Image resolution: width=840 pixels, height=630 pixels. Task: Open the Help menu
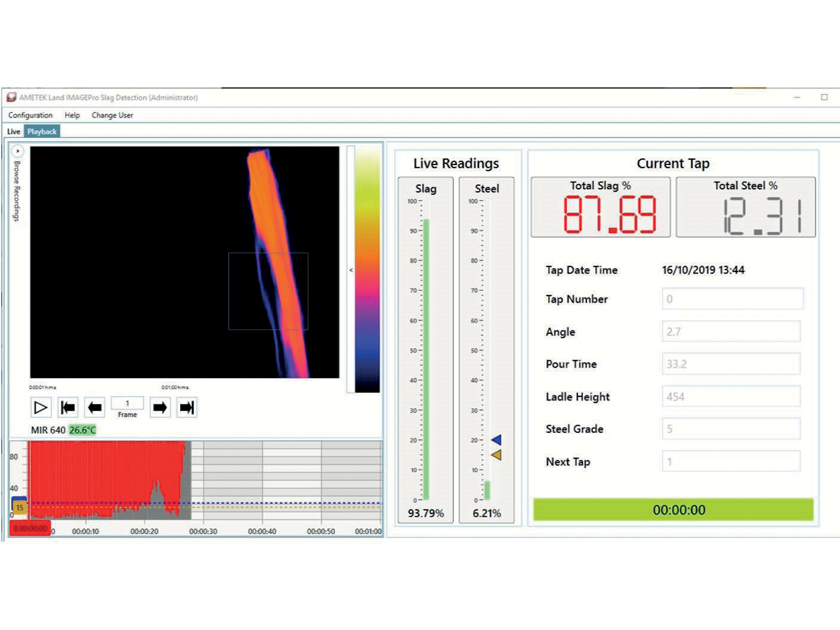(70, 115)
